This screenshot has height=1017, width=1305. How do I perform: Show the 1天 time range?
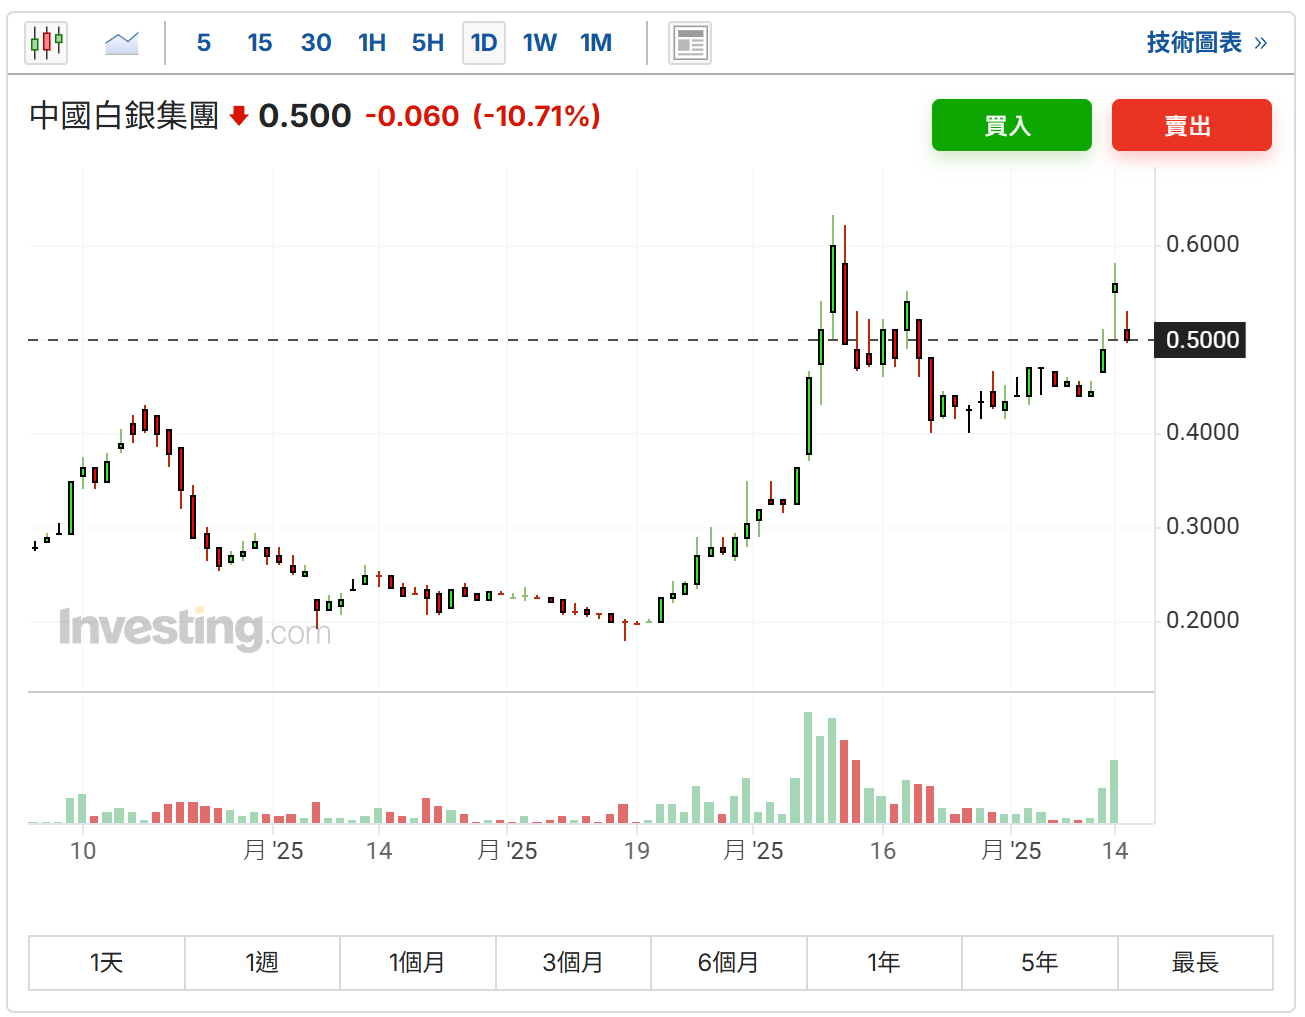(107, 963)
